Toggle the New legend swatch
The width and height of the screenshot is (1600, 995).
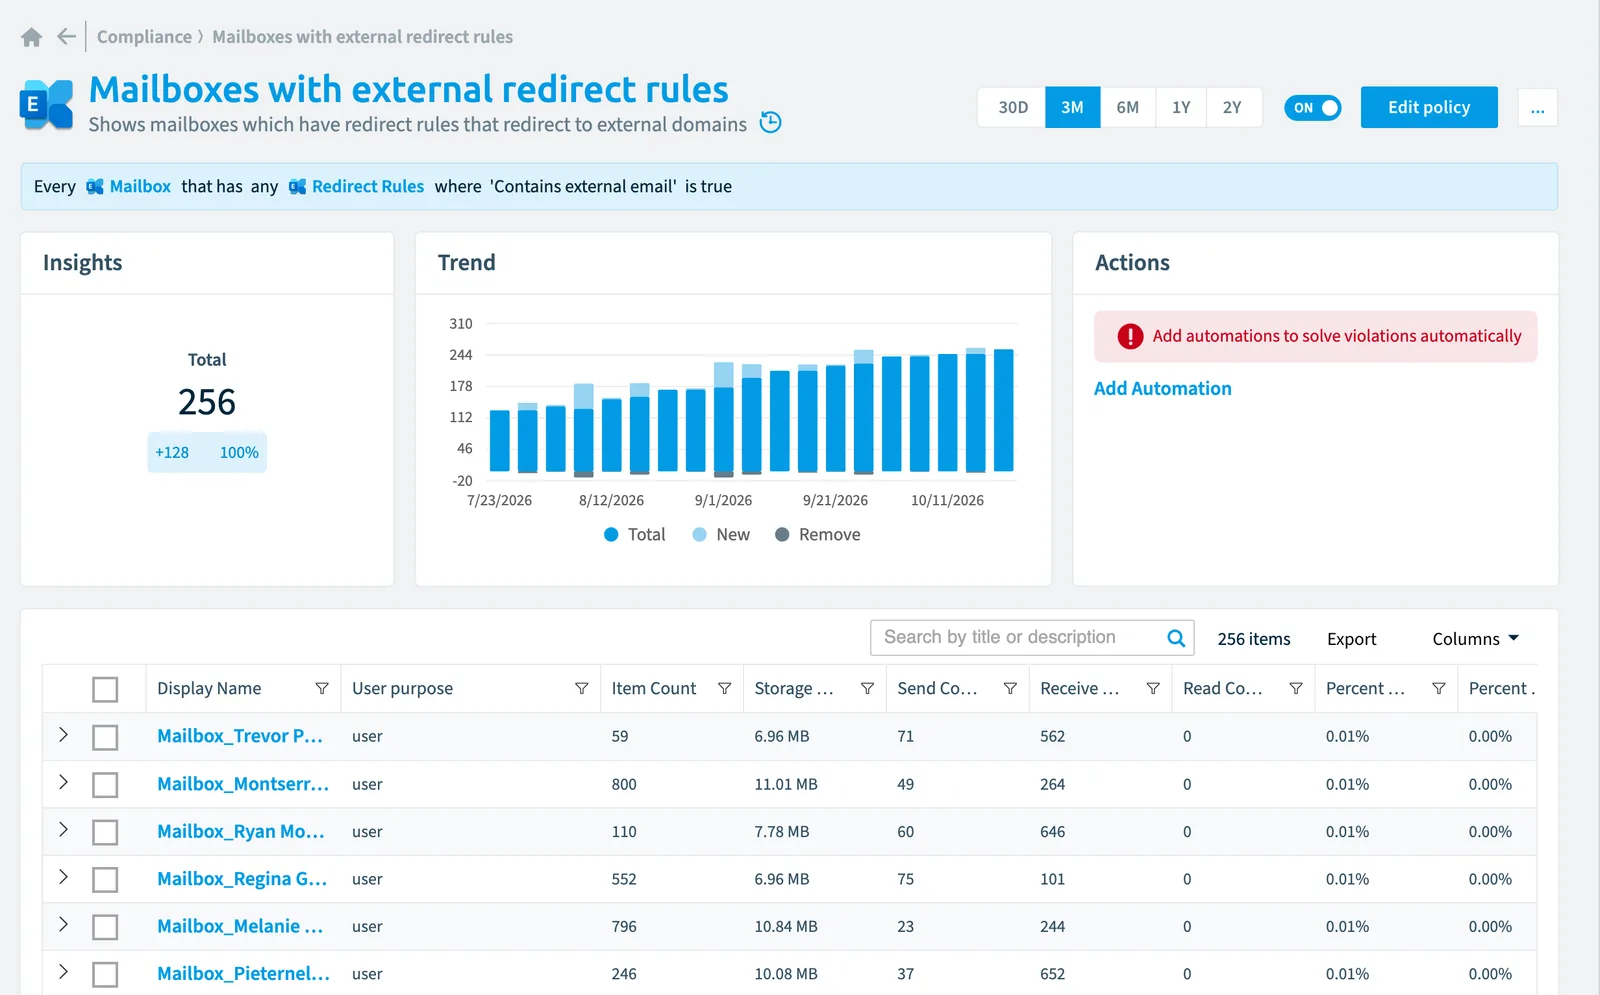pyautogui.click(x=699, y=535)
